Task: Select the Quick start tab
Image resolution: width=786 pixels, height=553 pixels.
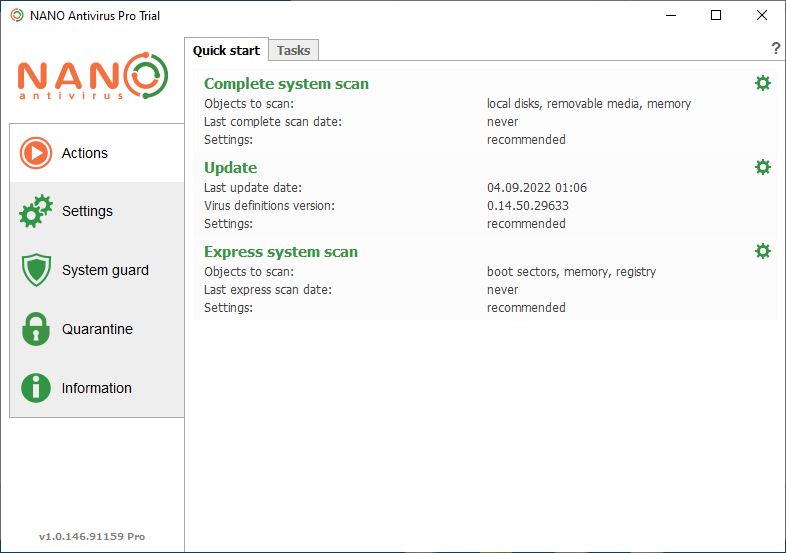Action: [226, 50]
